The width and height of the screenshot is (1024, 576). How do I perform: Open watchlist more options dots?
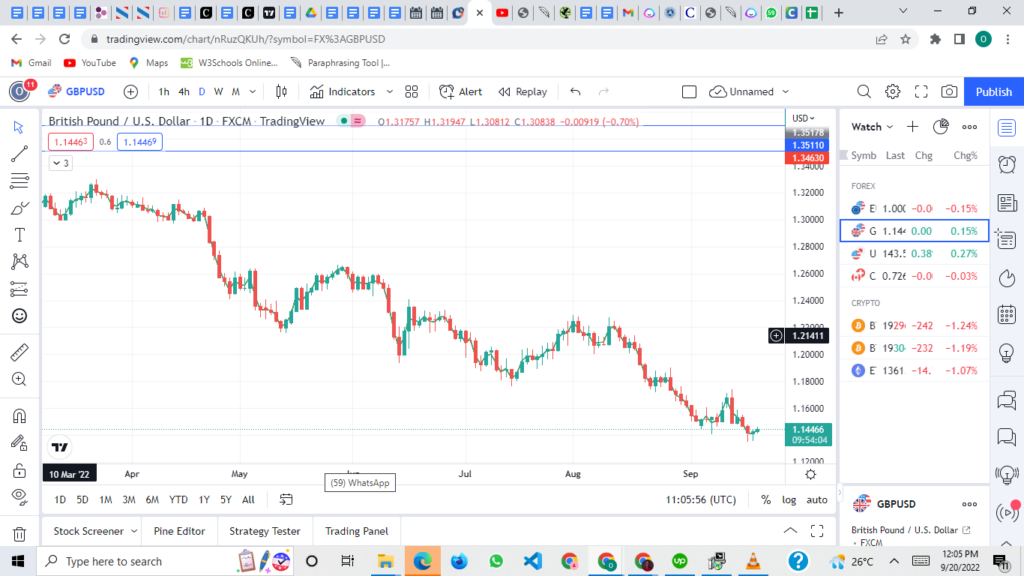pos(969,127)
